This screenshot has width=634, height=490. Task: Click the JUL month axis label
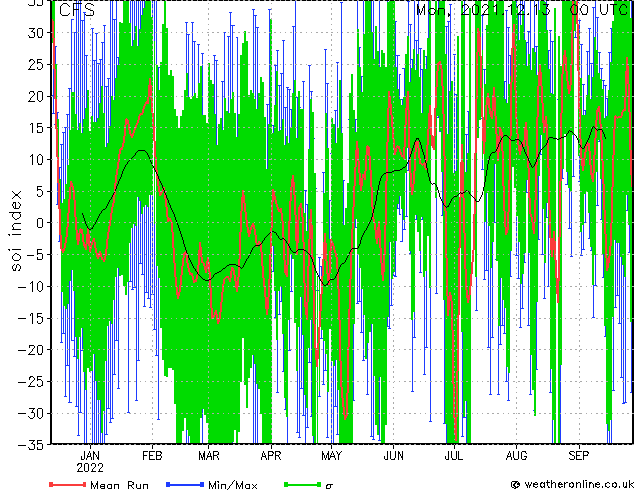click(454, 456)
